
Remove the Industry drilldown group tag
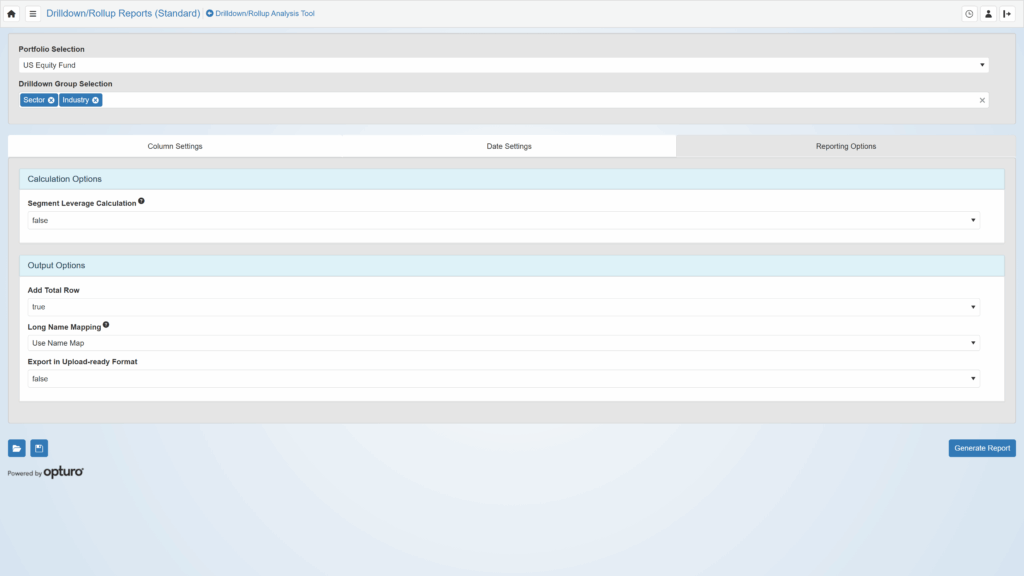pos(96,100)
